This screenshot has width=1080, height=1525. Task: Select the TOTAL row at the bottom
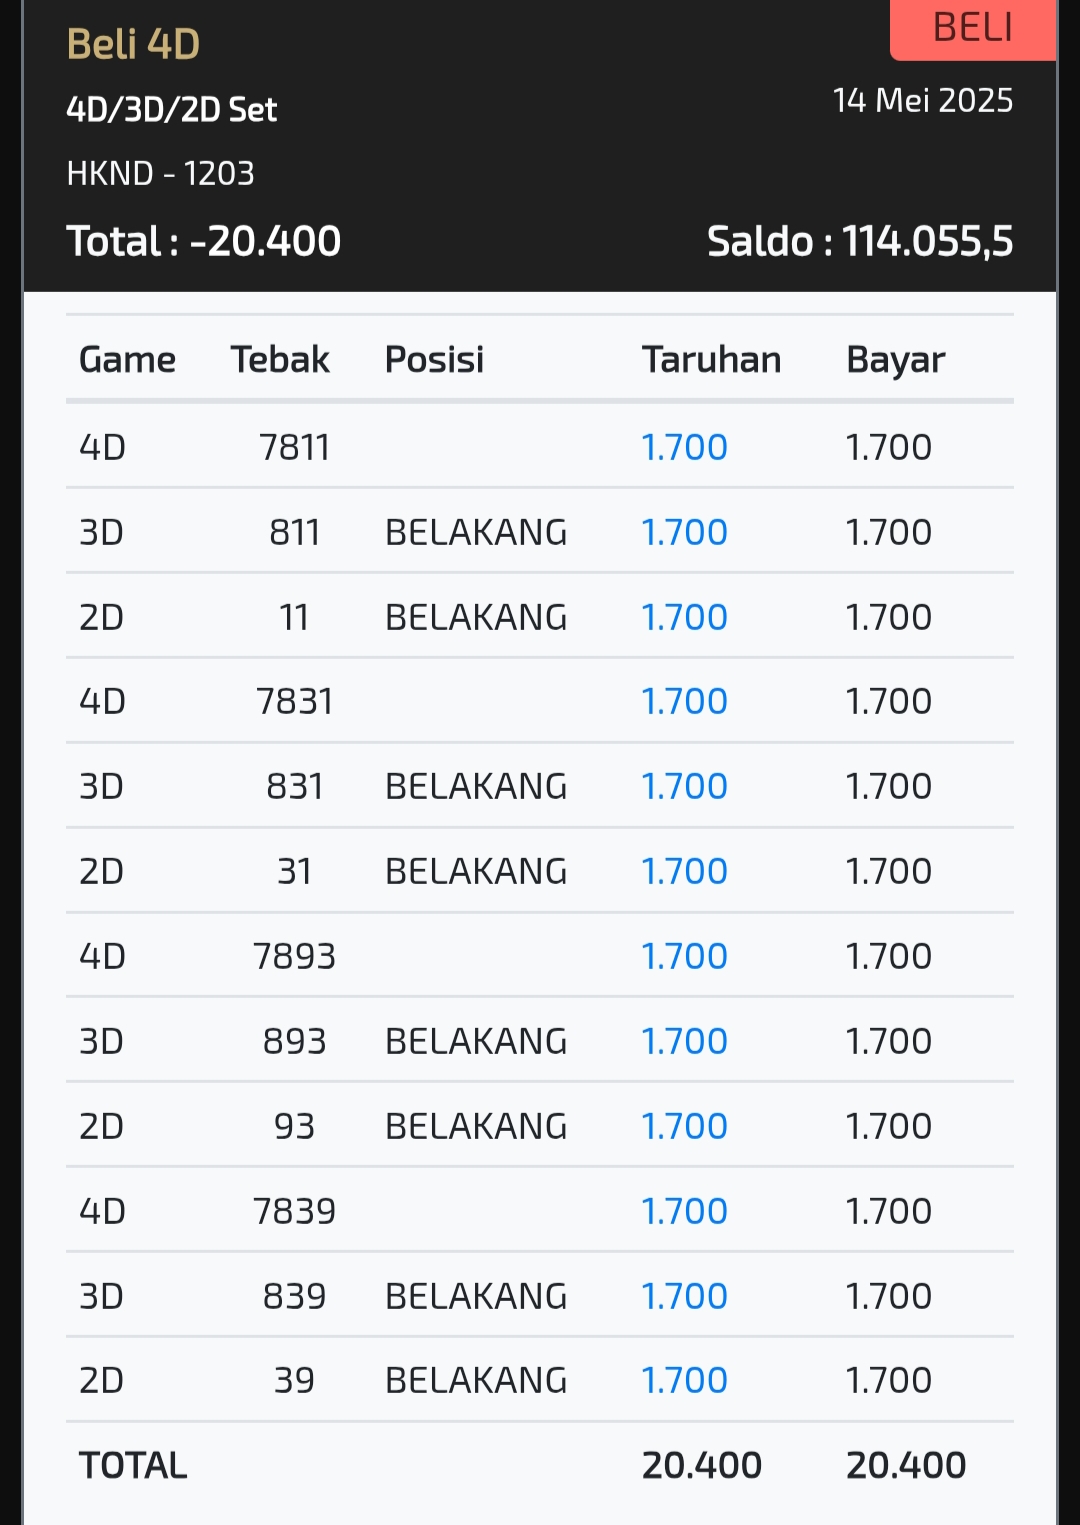pos(540,1465)
